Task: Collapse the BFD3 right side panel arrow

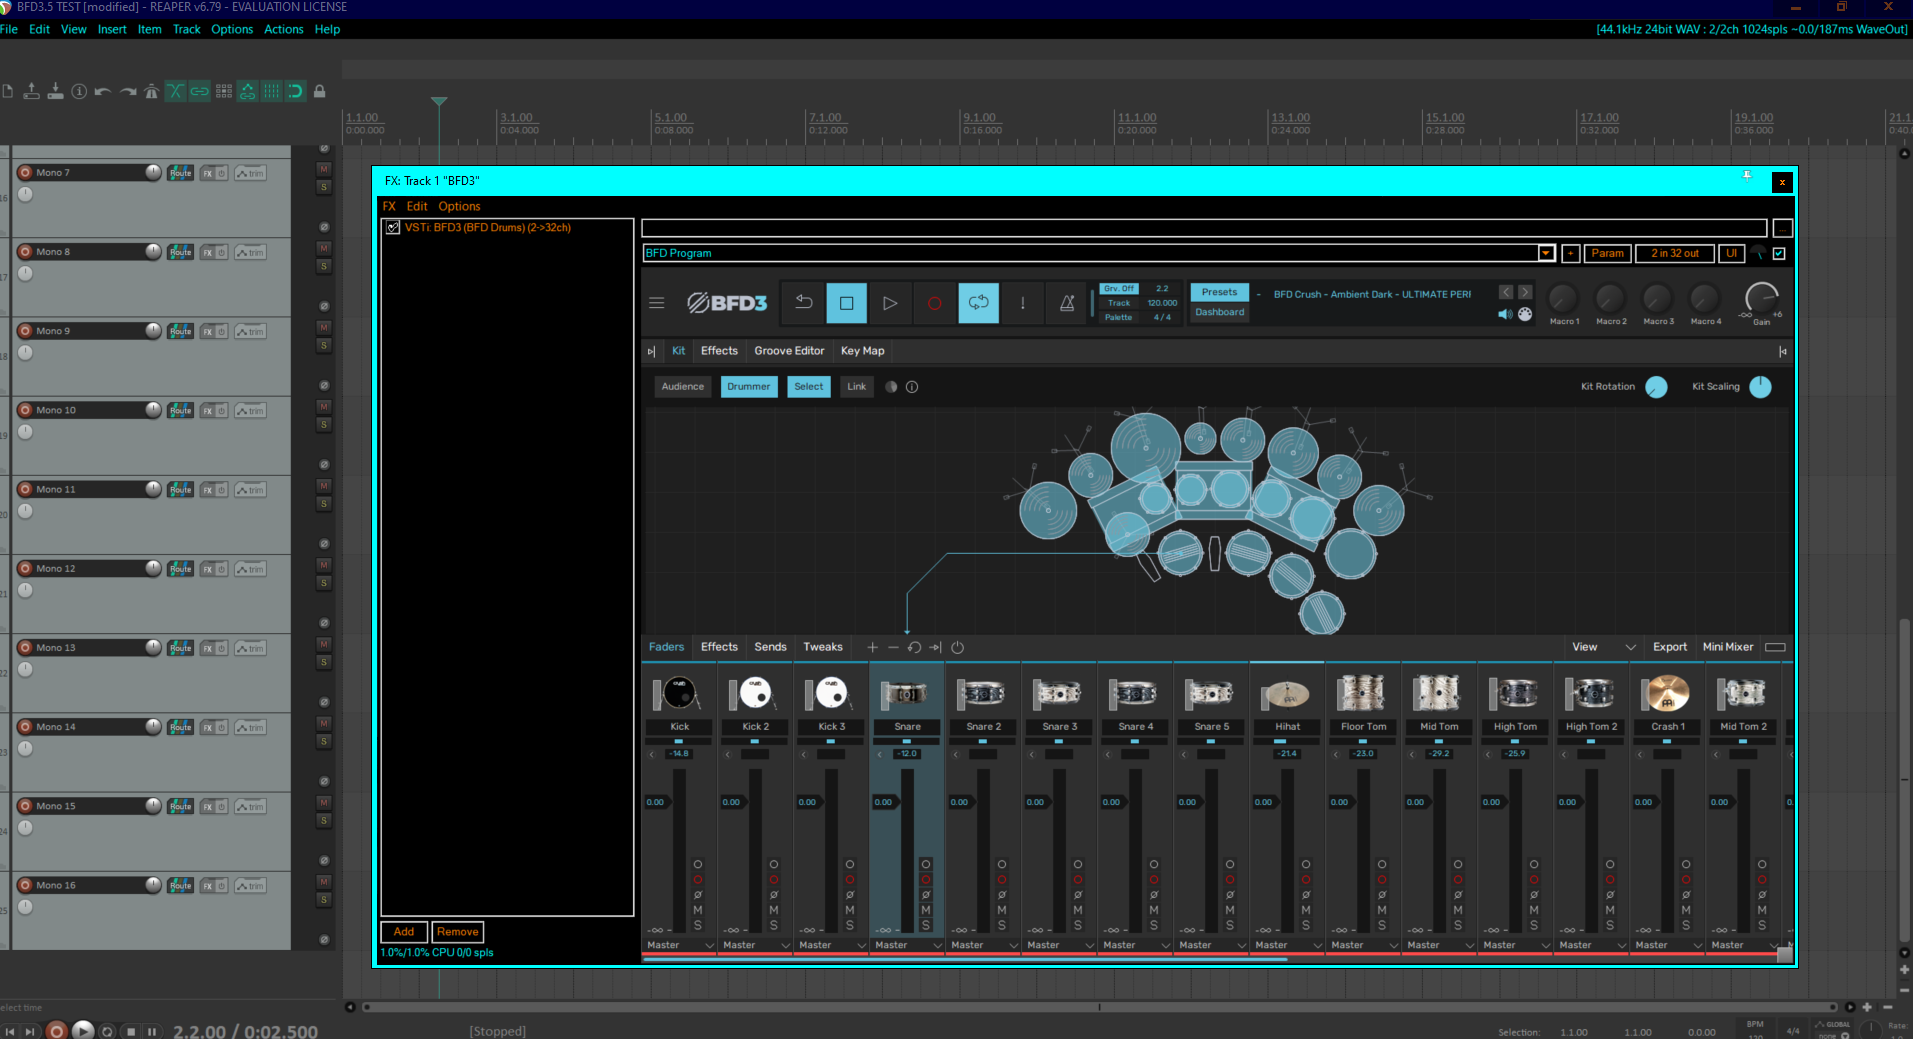Action: coord(1783,351)
